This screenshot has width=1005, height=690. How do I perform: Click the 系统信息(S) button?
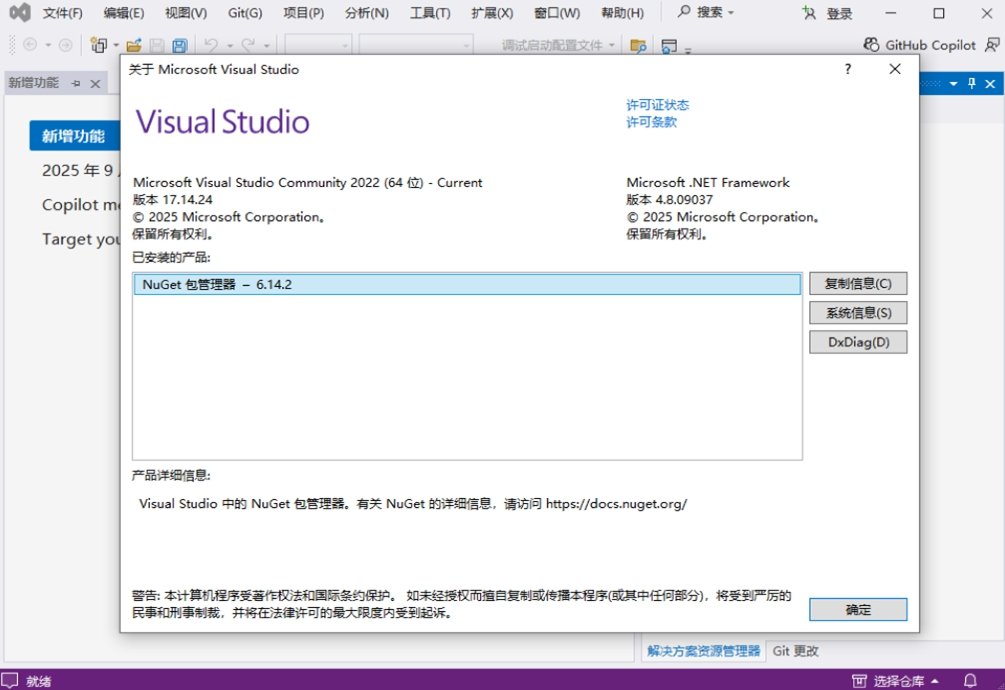pos(858,313)
